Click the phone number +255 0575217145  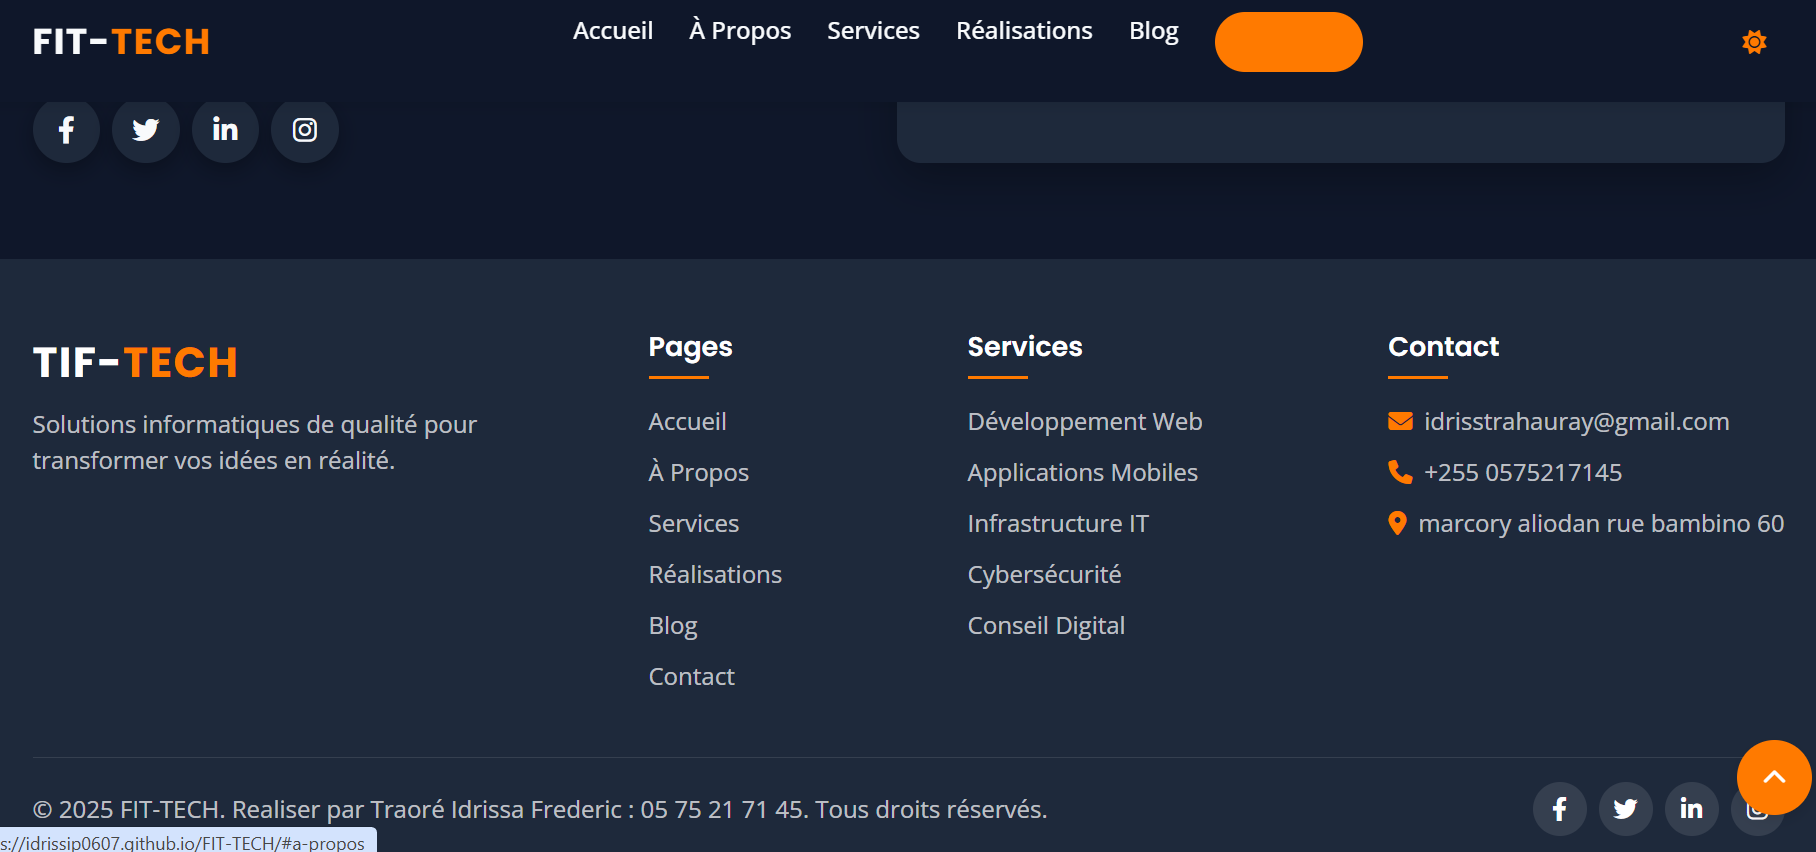1522,472
